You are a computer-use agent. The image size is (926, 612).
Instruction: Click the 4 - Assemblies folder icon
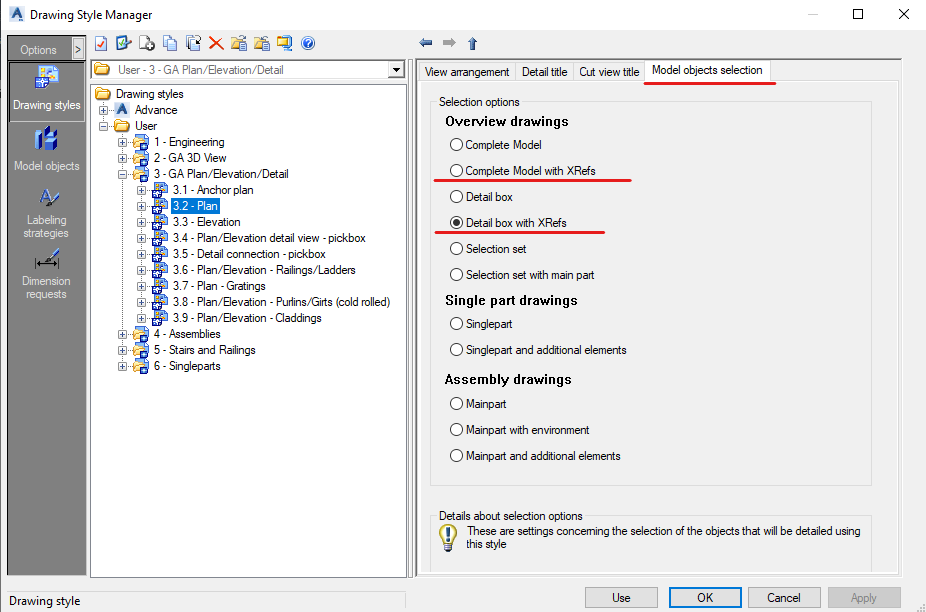(141, 334)
